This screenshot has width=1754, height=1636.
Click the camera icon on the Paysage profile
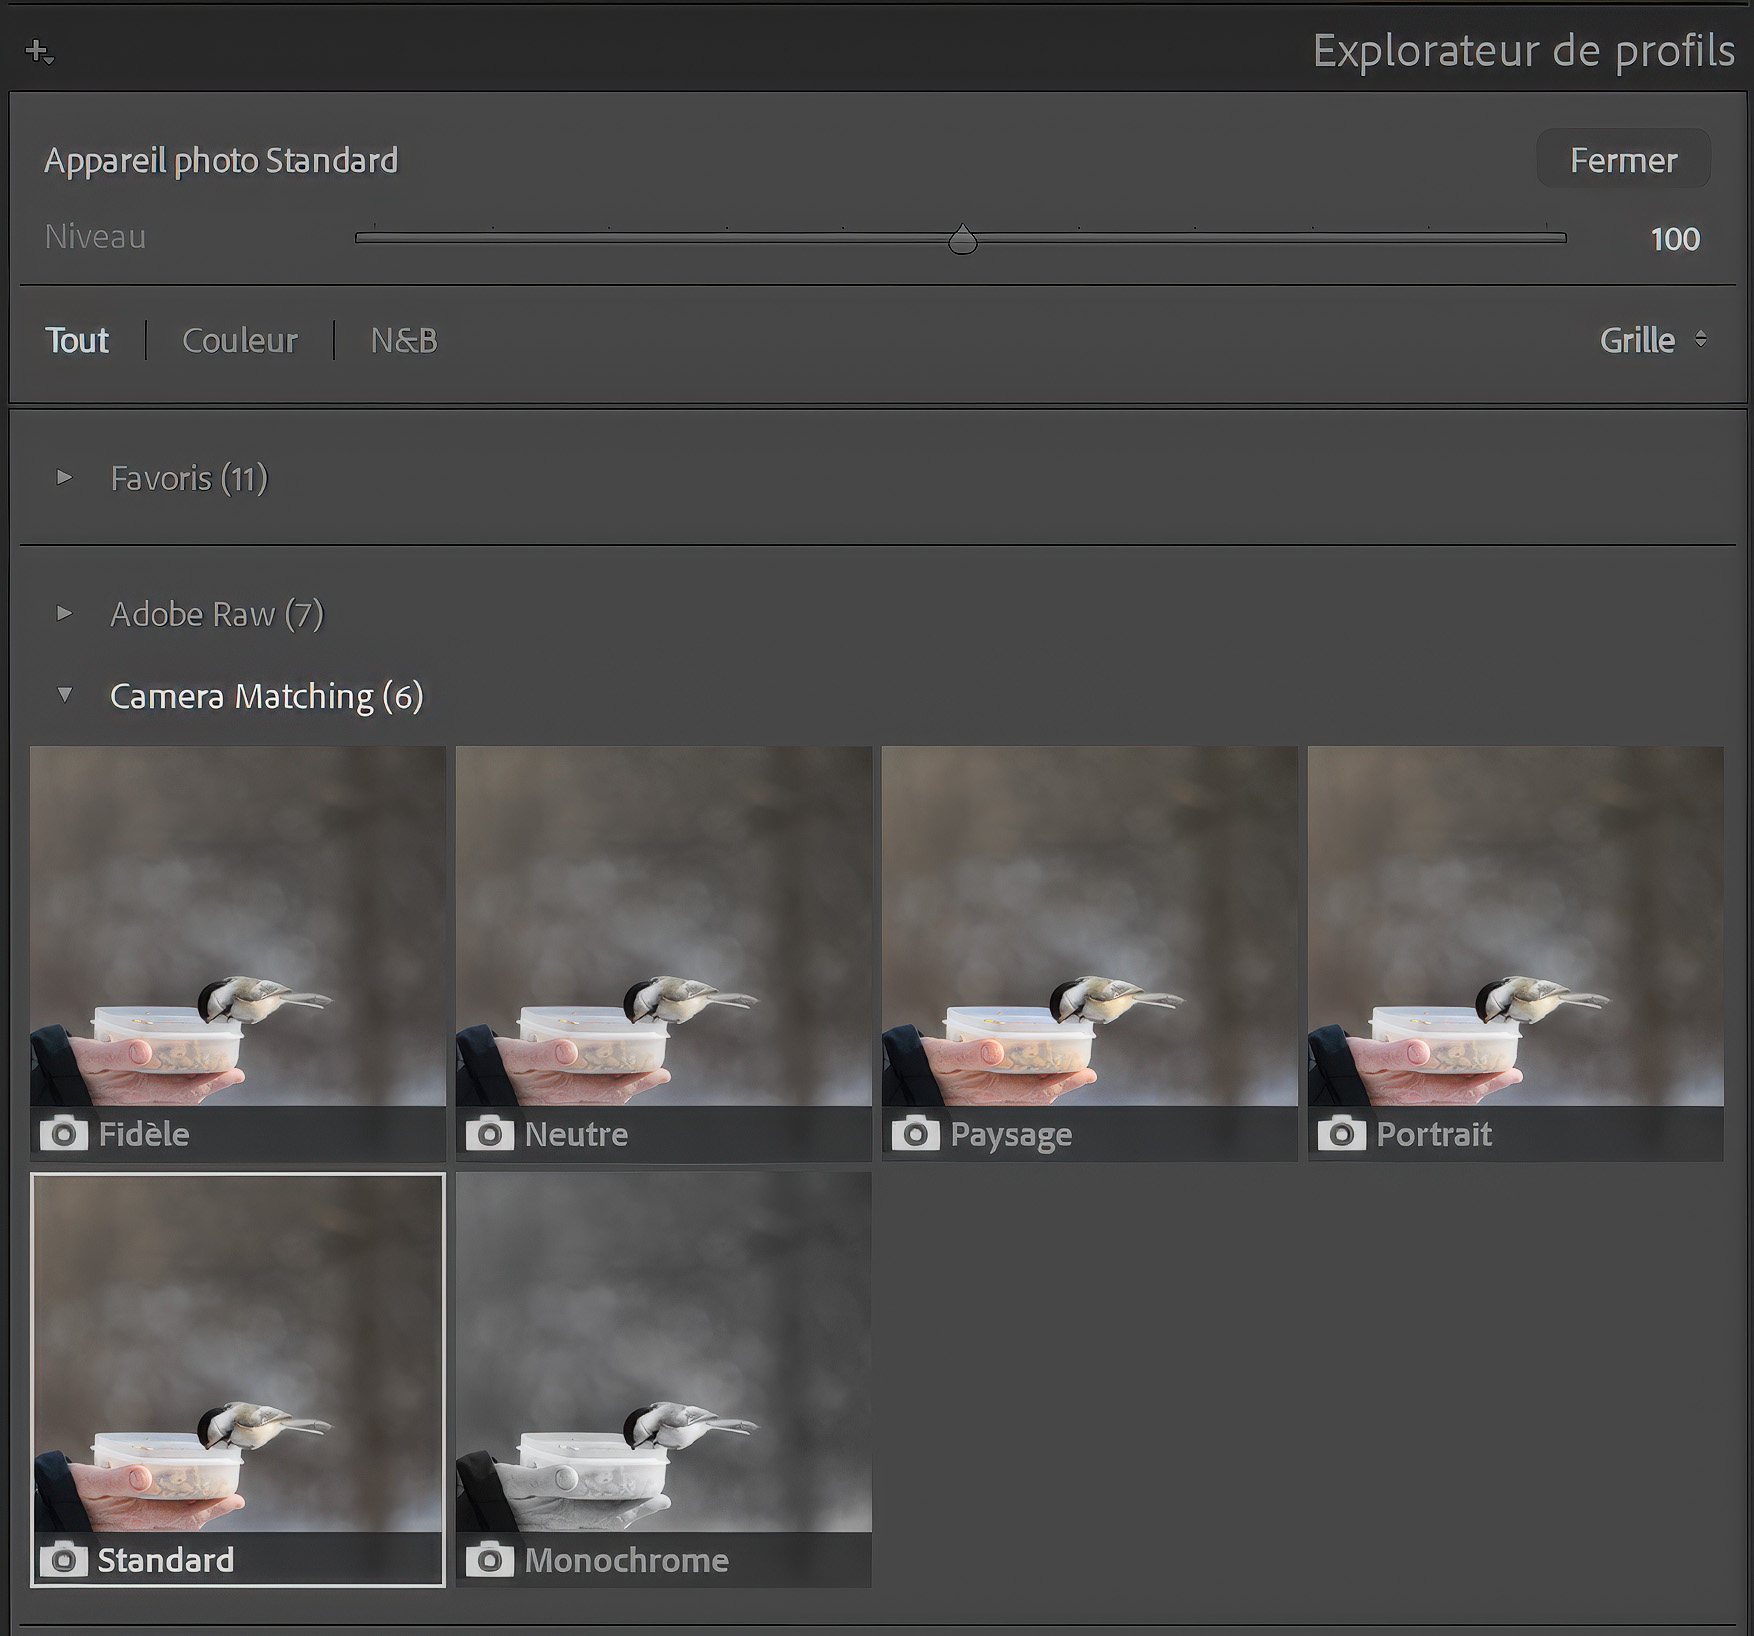coord(916,1134)
